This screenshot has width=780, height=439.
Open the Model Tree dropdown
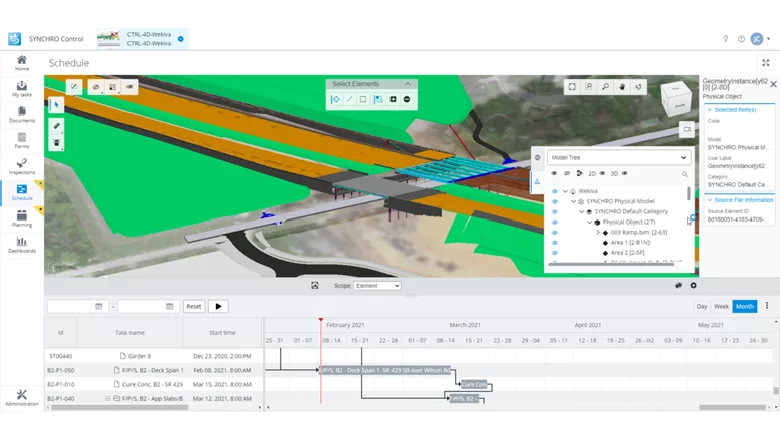click(619, 158)
